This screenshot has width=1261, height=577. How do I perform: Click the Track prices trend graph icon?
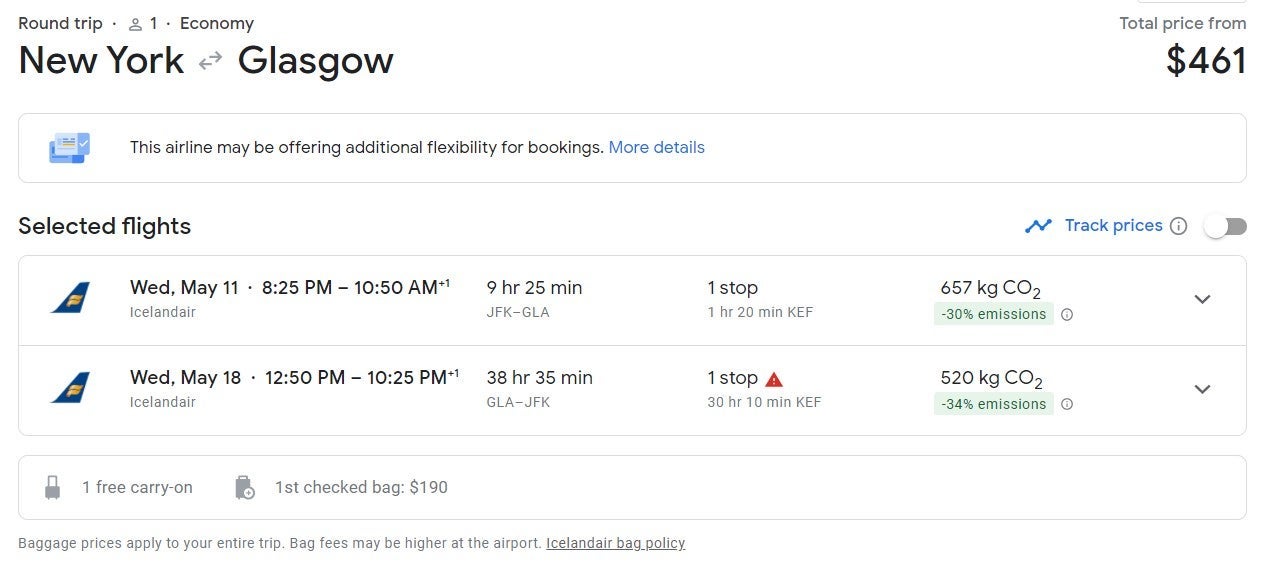(x=1038, y=226)
